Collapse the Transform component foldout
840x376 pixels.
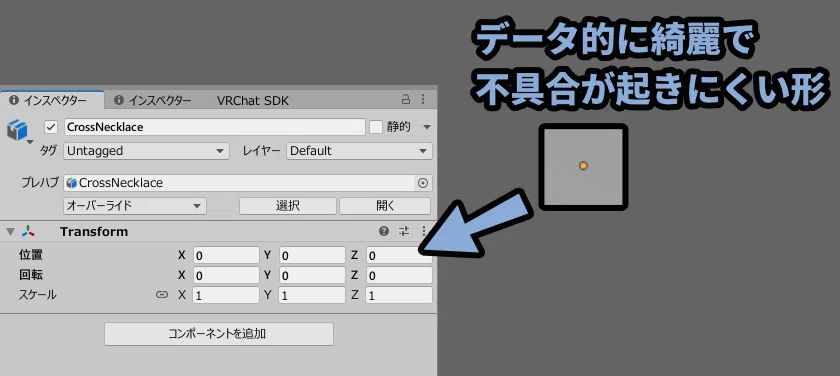(10, 232)
